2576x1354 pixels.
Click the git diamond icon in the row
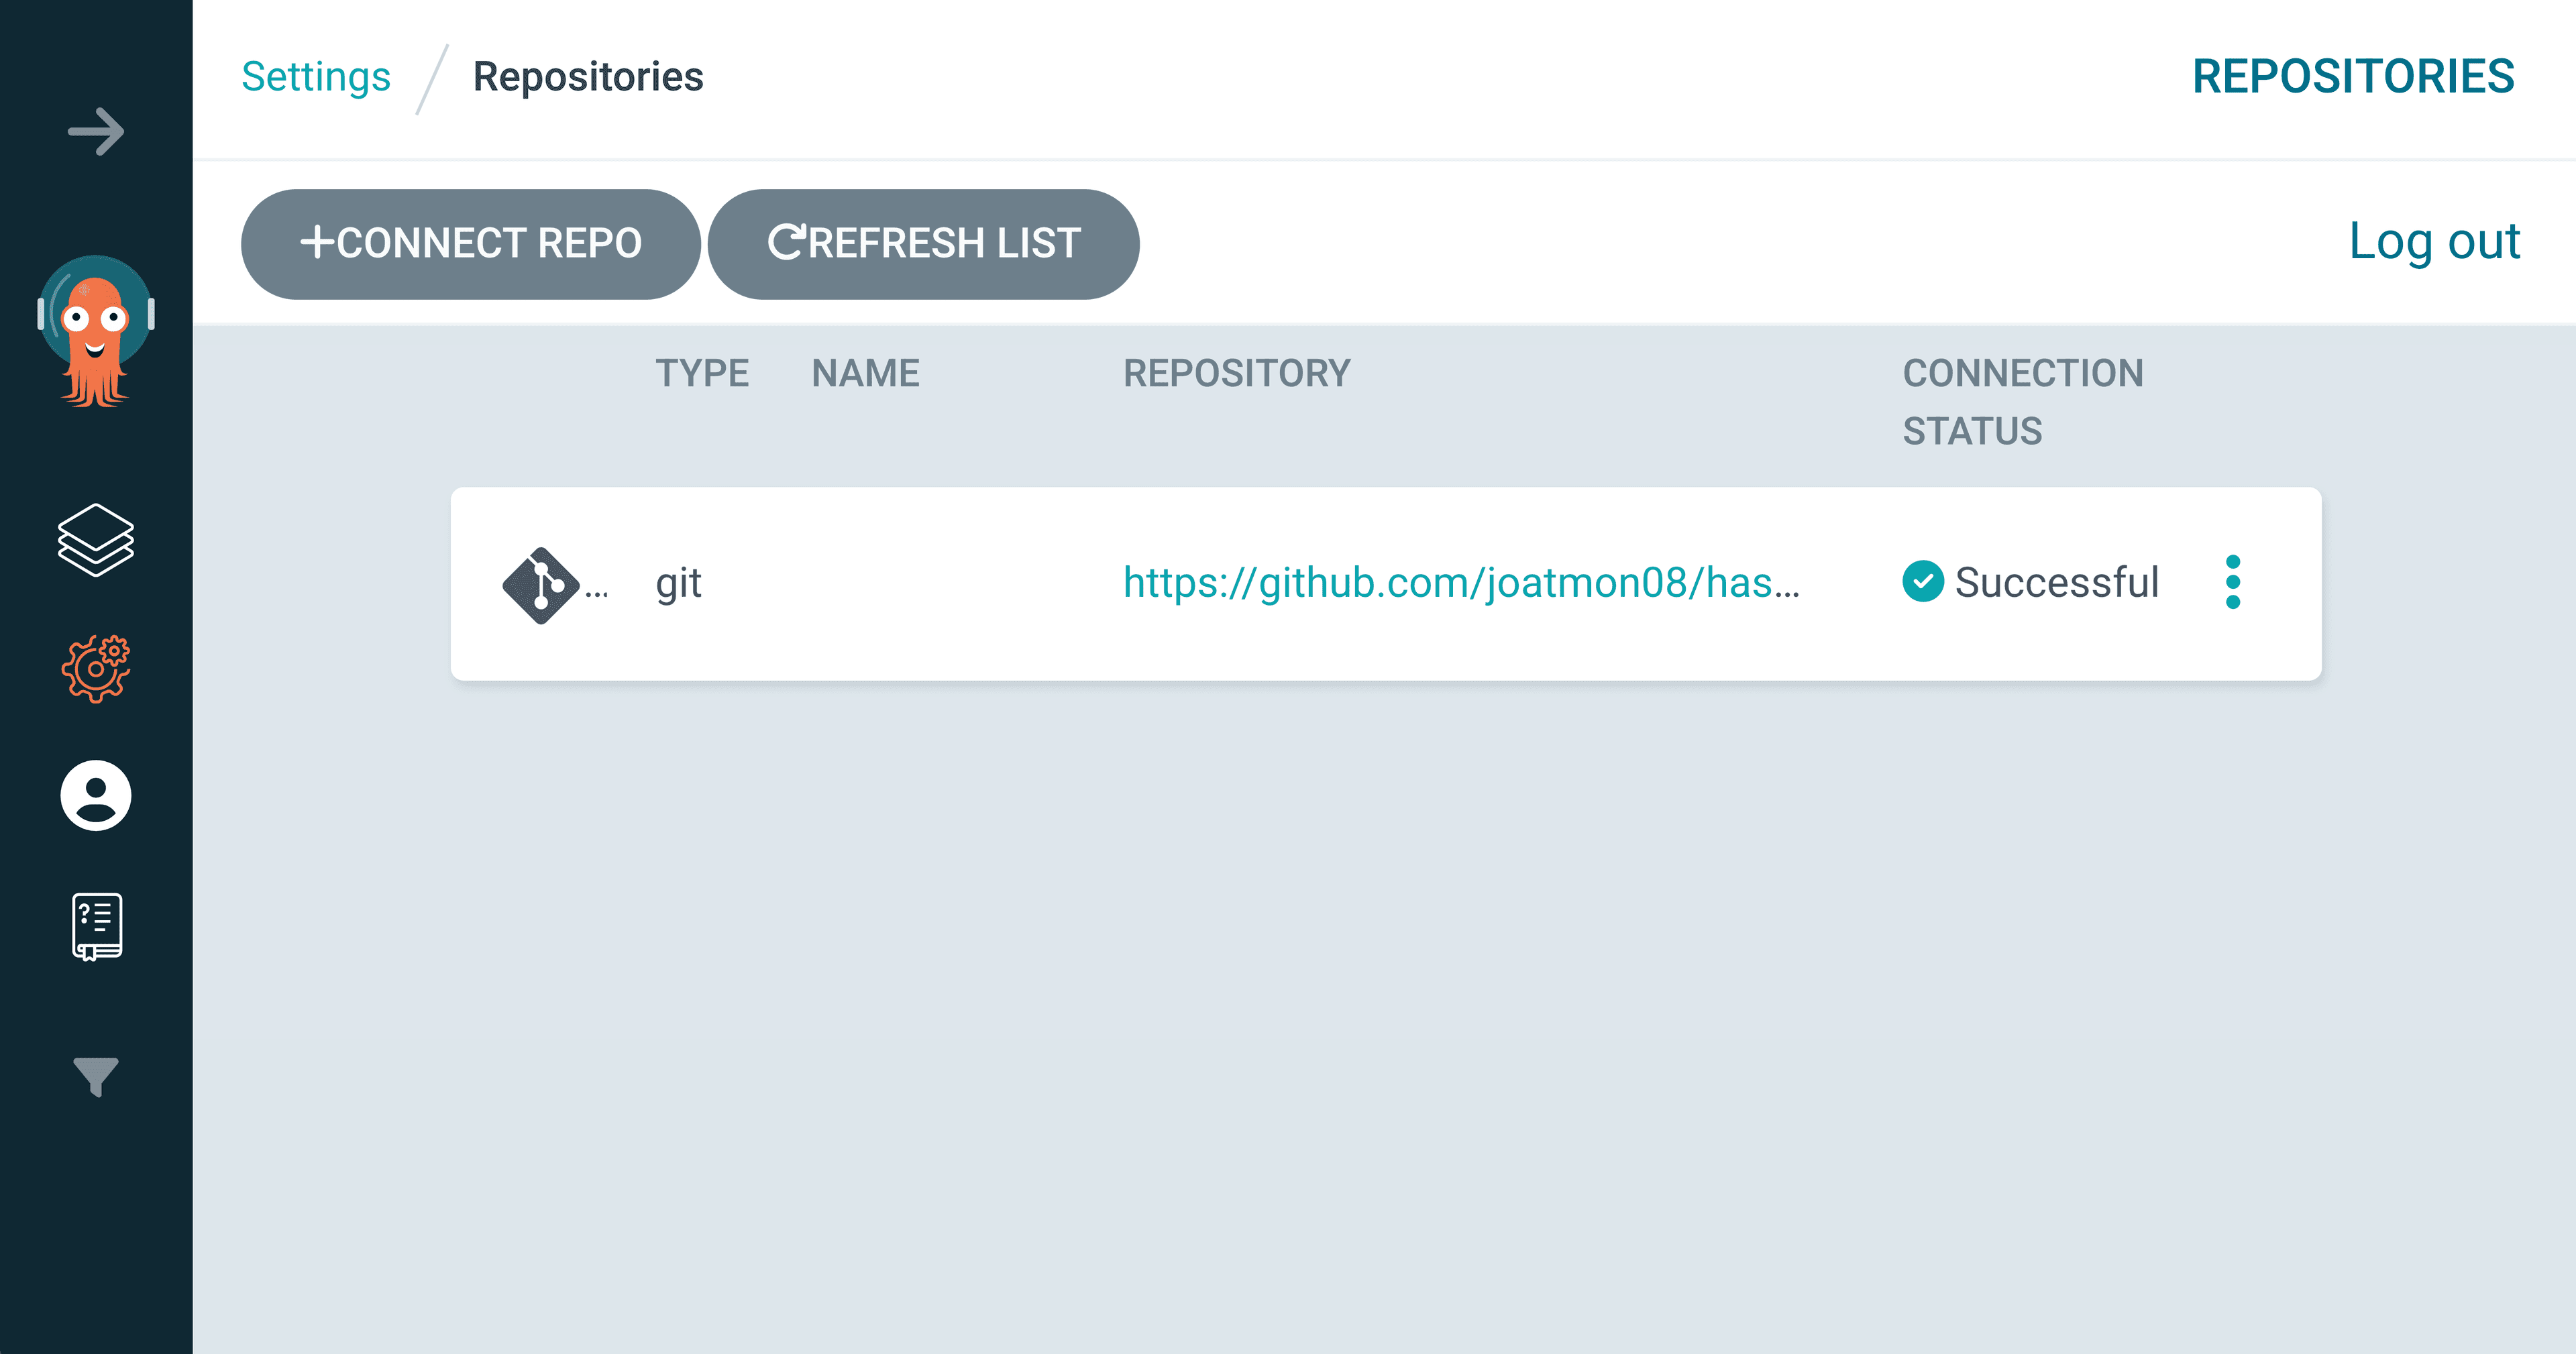(x=540, y=585)
